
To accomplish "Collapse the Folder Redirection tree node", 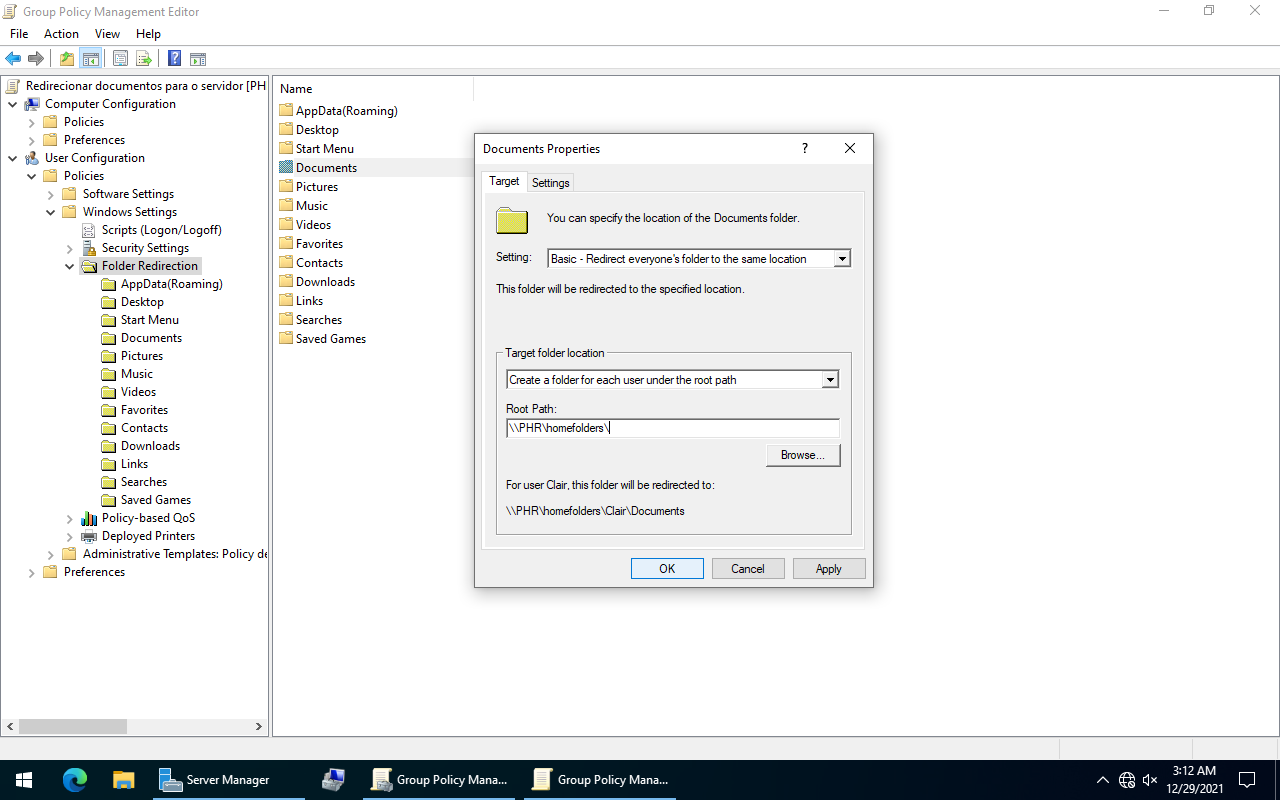I will (x=70, y=267).
